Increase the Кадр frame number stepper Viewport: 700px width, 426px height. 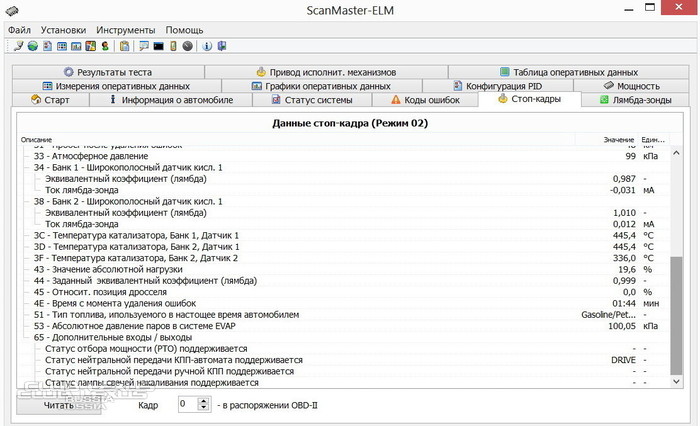204,400
